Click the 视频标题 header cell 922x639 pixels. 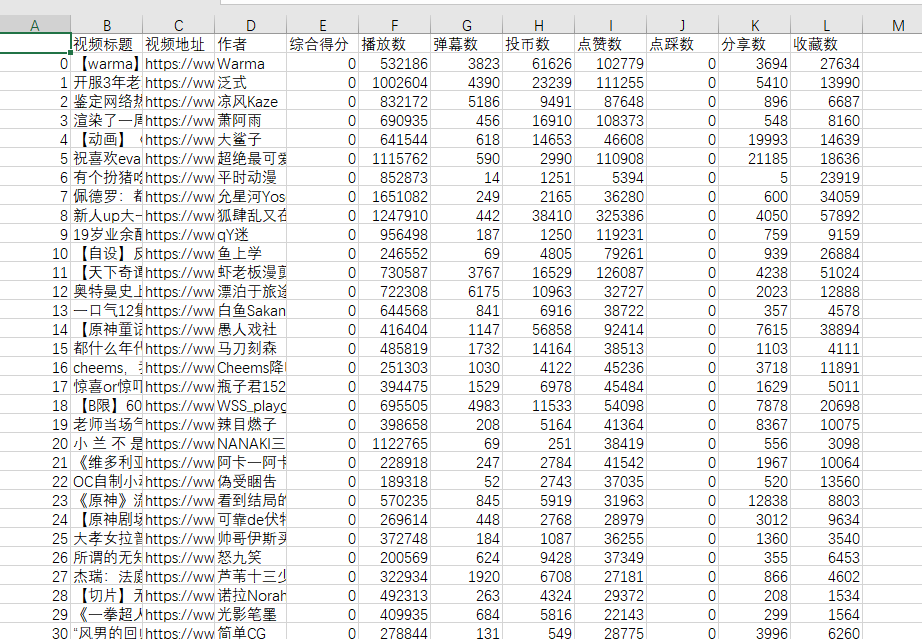pos(107,44)
